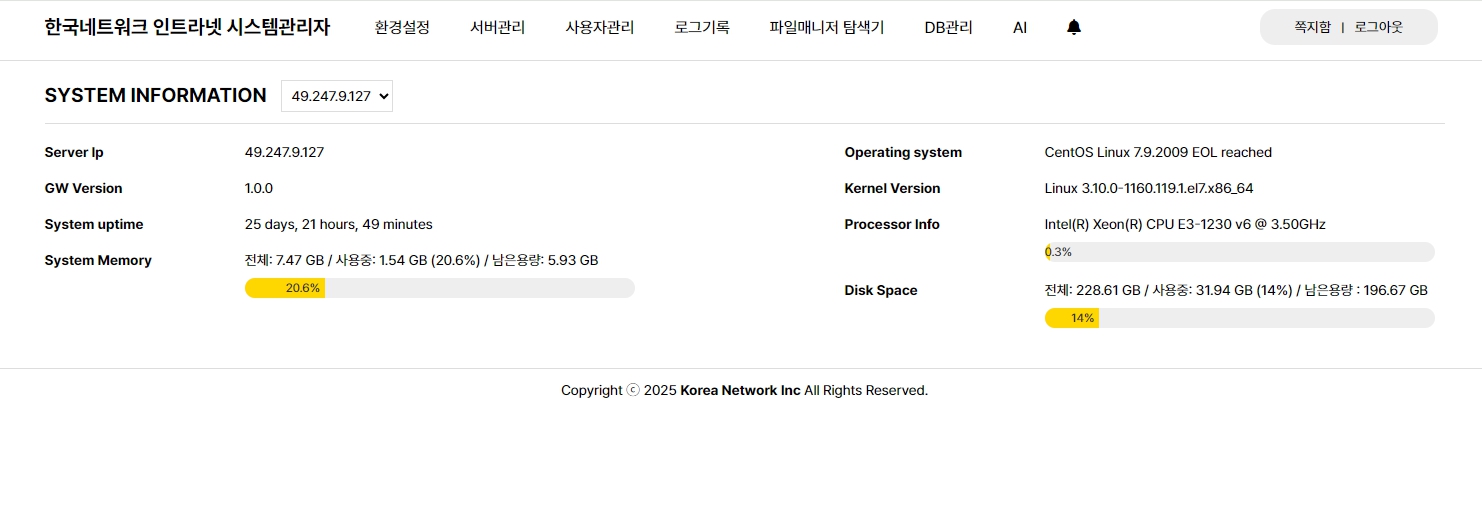Click the SYSTEM INFORMATION heading
This screenshot has height=516, width=1482.
[x=155, y=95]
